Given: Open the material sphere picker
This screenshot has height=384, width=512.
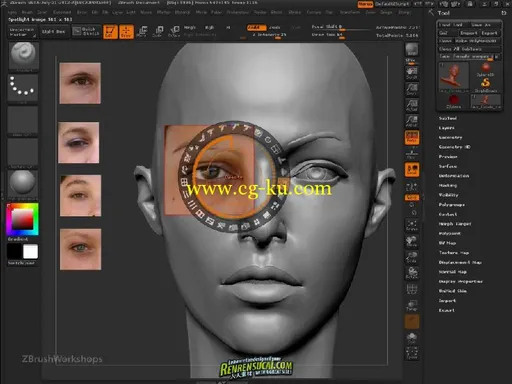Looking at the screenshot, I should click(23, 184).
